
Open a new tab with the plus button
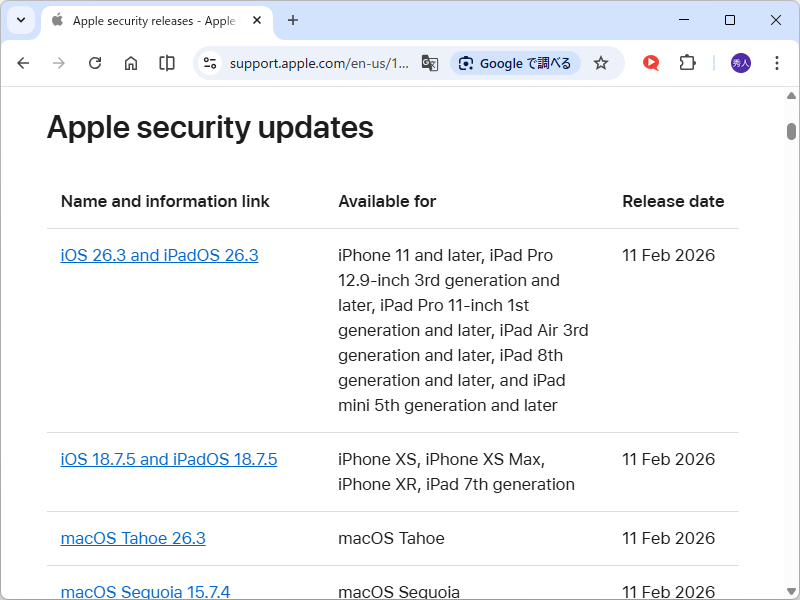[291, 21]
